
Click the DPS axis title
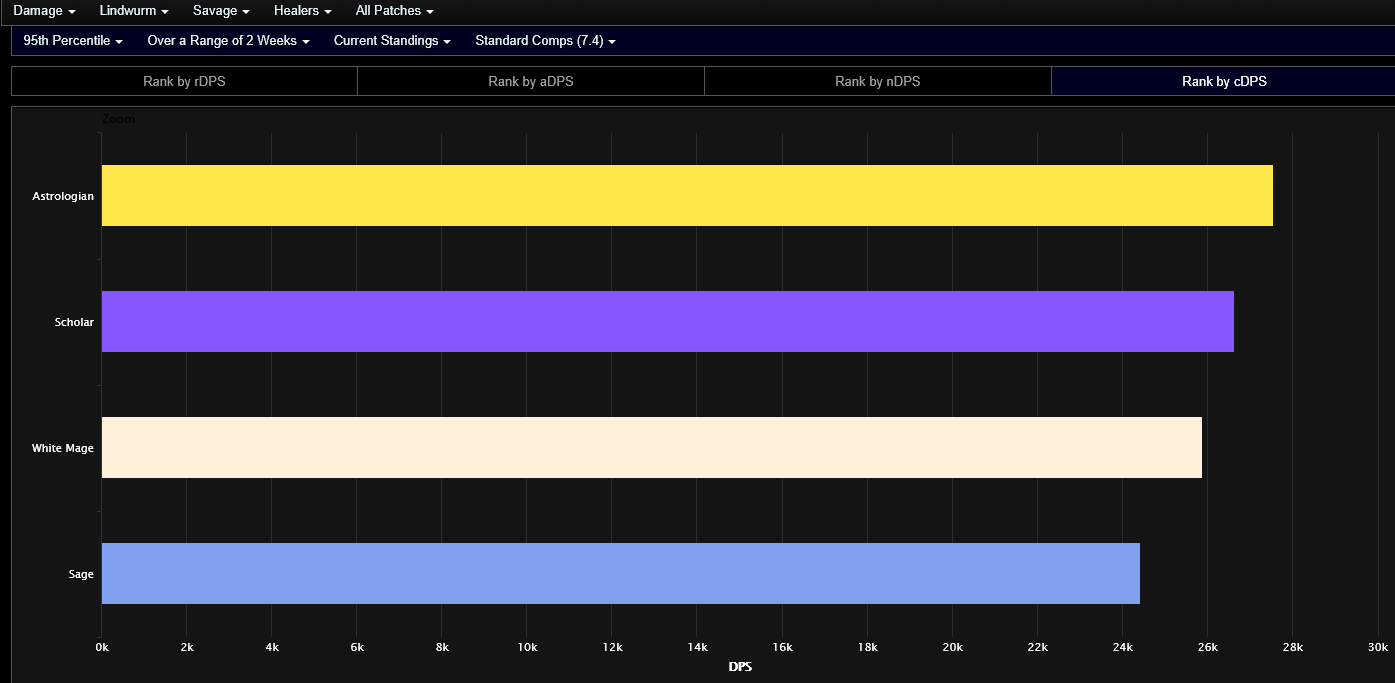tap(740, 667)
